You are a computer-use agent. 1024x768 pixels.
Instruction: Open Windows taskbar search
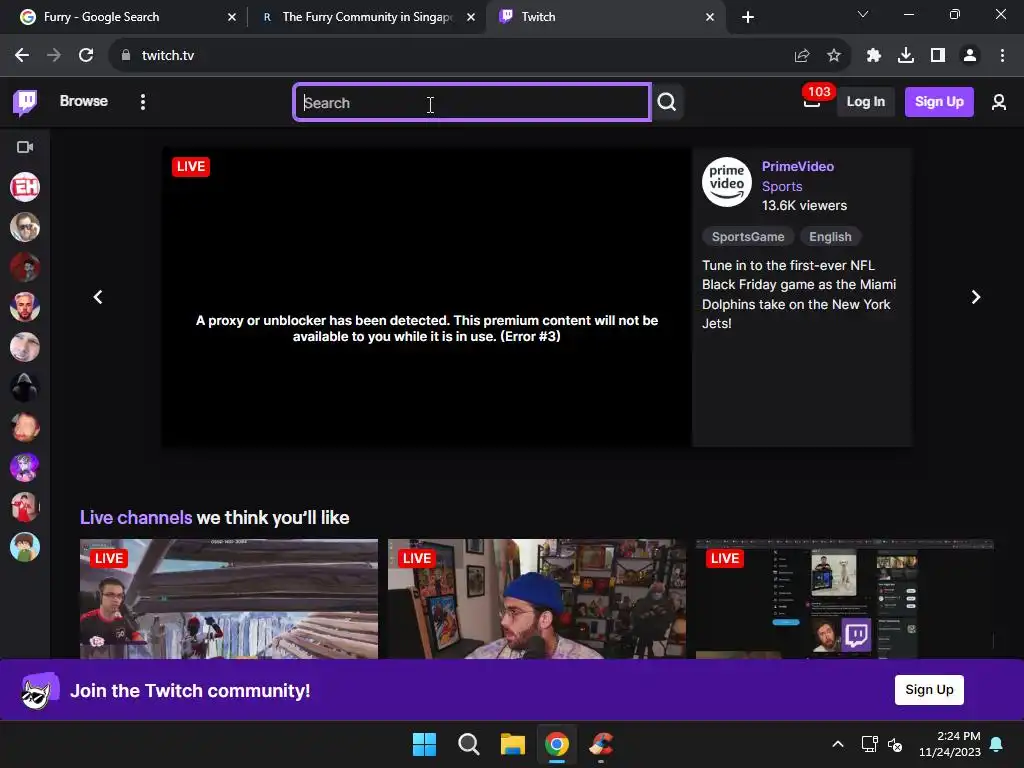click(x=468, y=744)
